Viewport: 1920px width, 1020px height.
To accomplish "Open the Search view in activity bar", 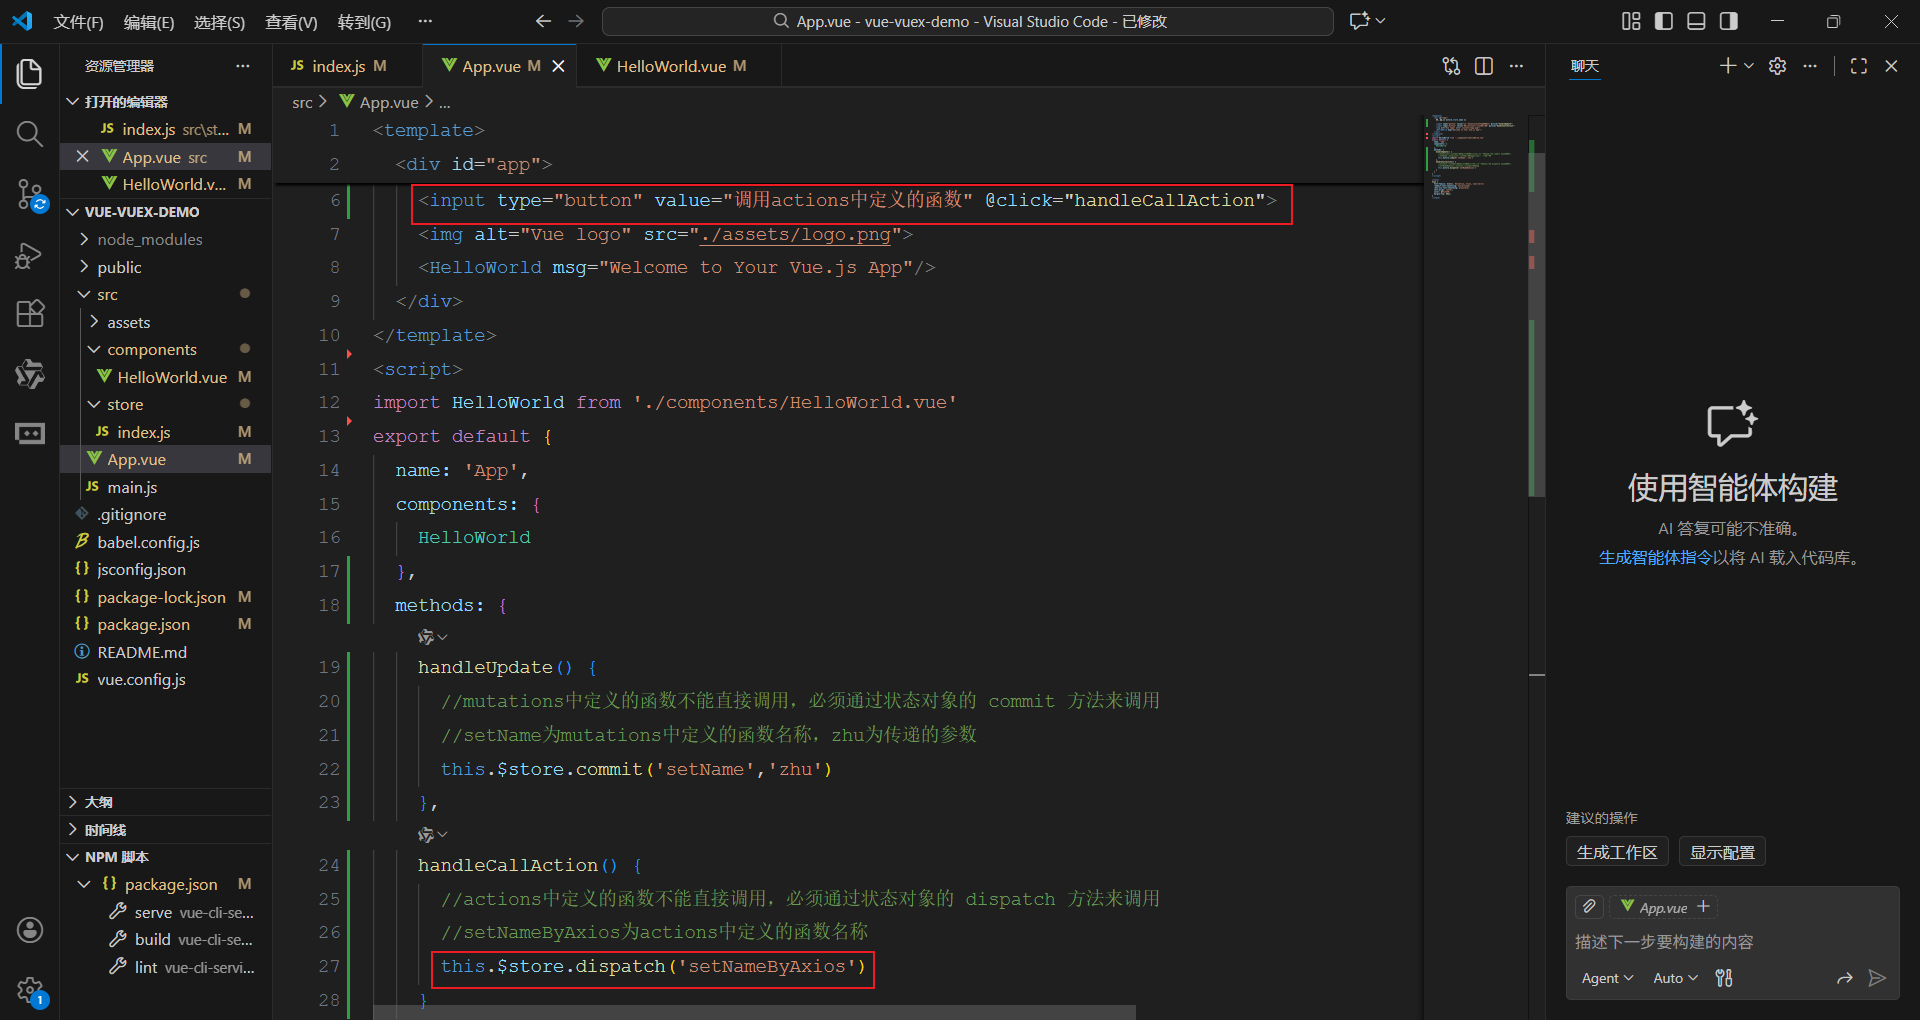I will point(30,134).
